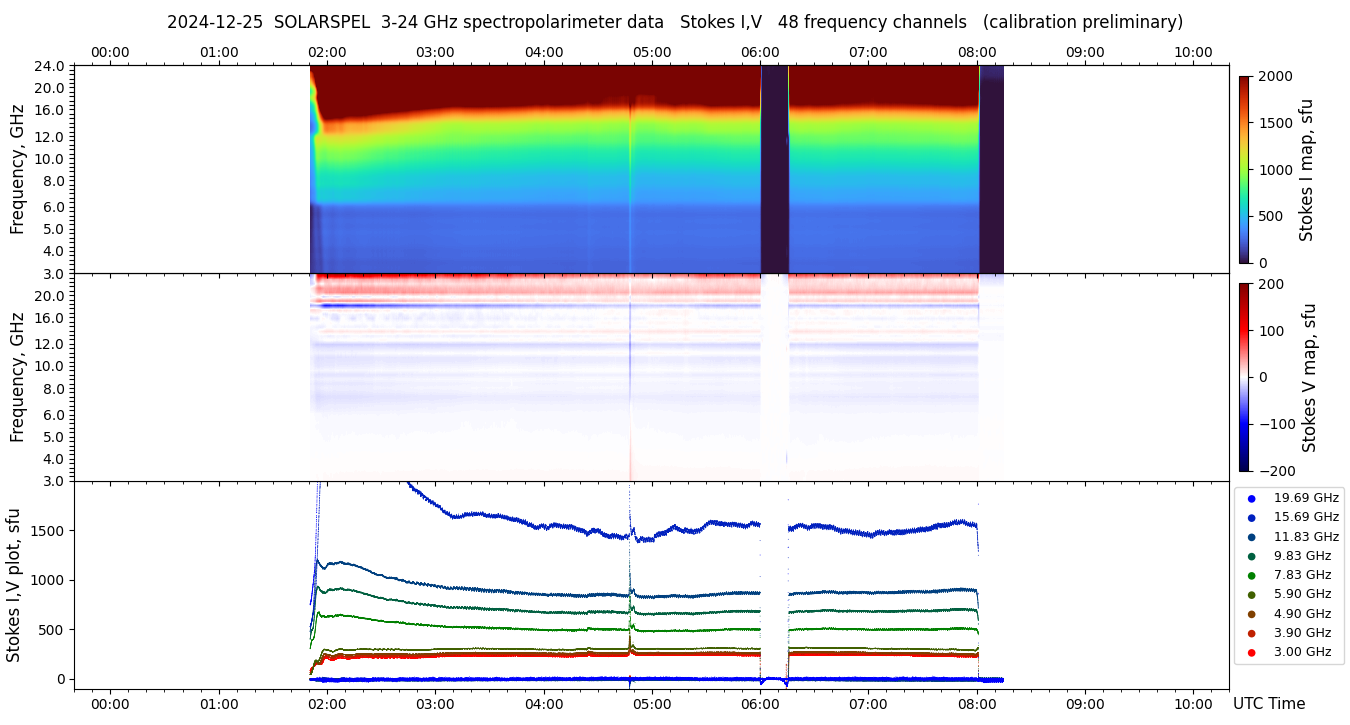The width and height of the screenshot is (1350, 725).
Task: Select the 3.00 GHz red legend marker
Action: (1251, 652)
